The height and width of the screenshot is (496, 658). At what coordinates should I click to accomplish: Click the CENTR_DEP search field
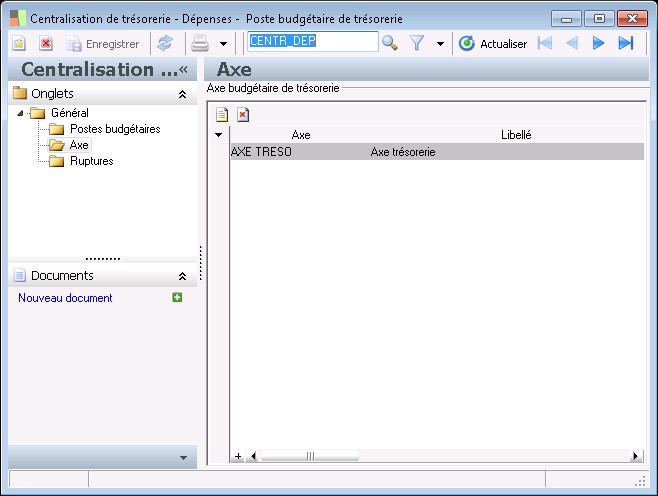(313, 42)
